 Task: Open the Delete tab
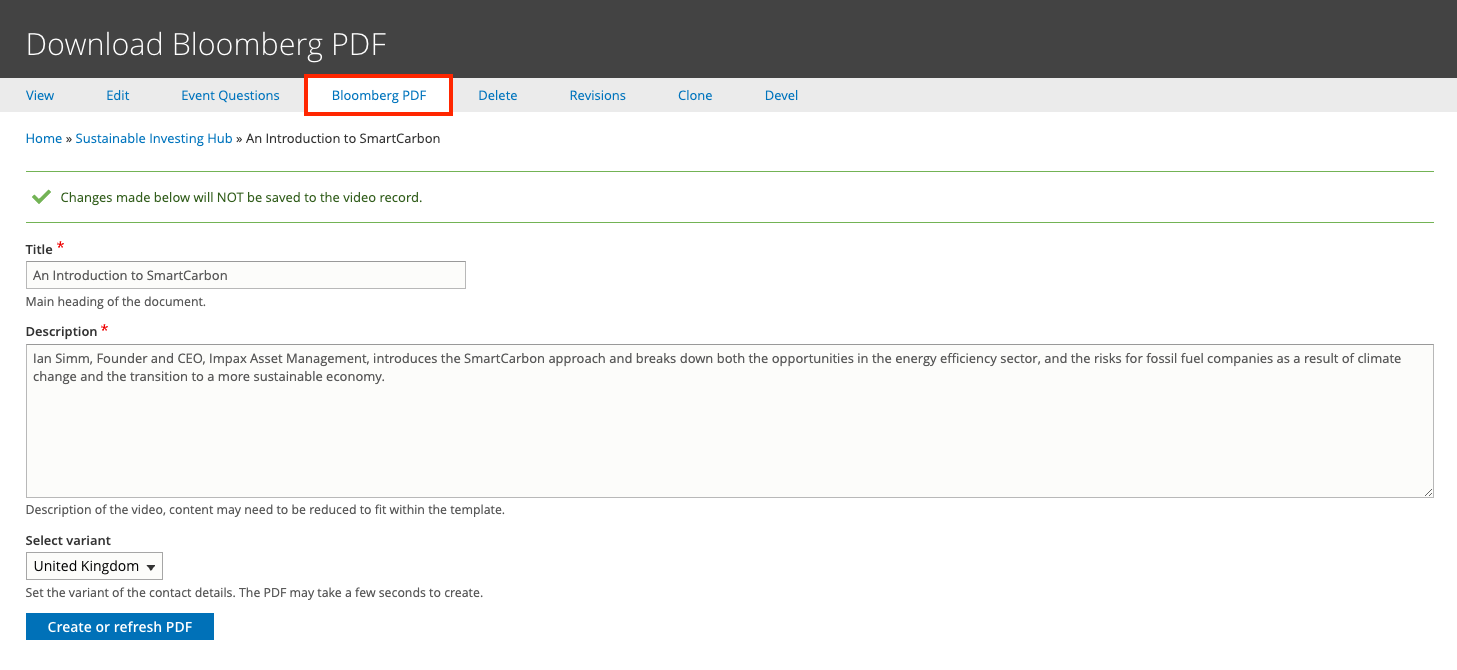coord(498,95)
